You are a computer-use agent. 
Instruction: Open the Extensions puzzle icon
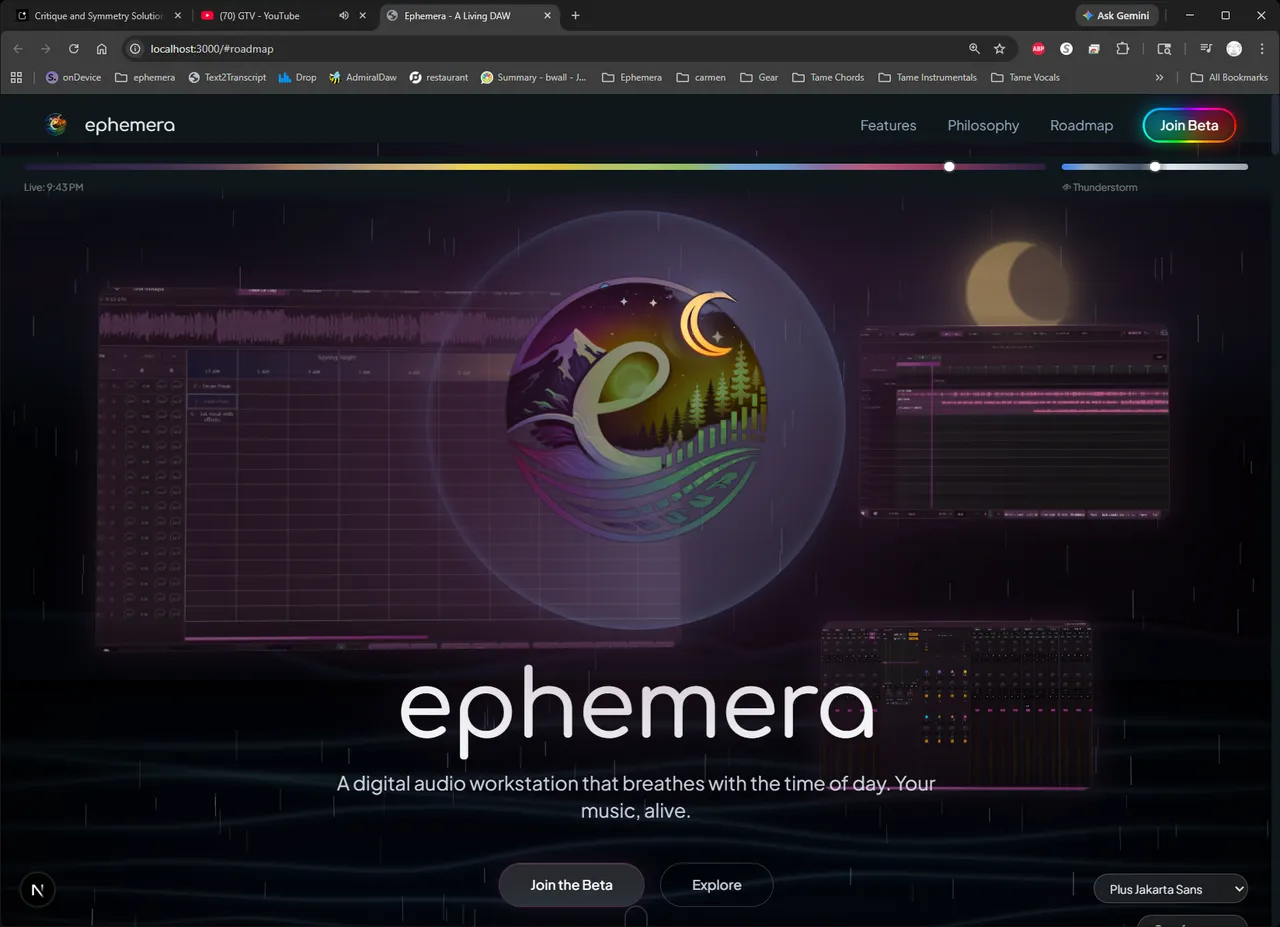[x=1122, y=49]
